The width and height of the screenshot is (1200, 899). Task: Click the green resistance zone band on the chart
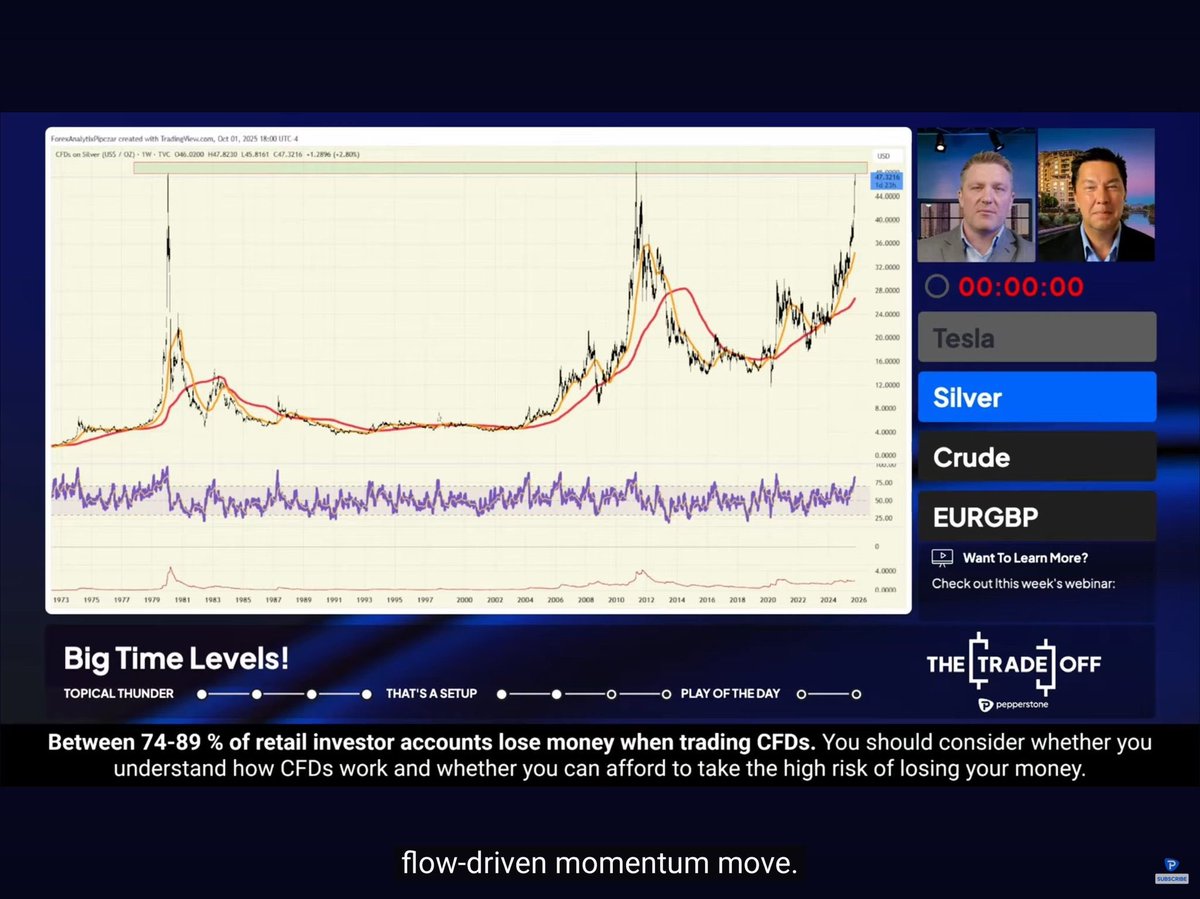coord(500,167)
